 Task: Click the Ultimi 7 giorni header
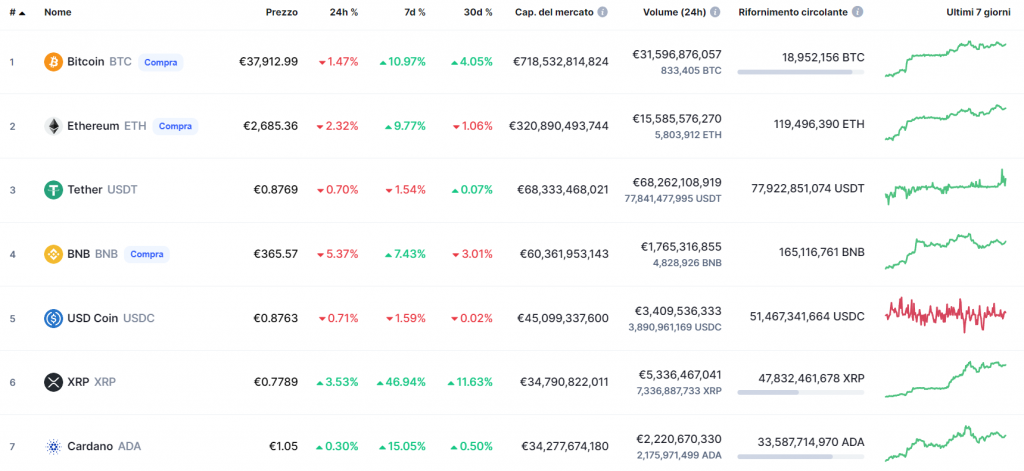coord(978,12)
